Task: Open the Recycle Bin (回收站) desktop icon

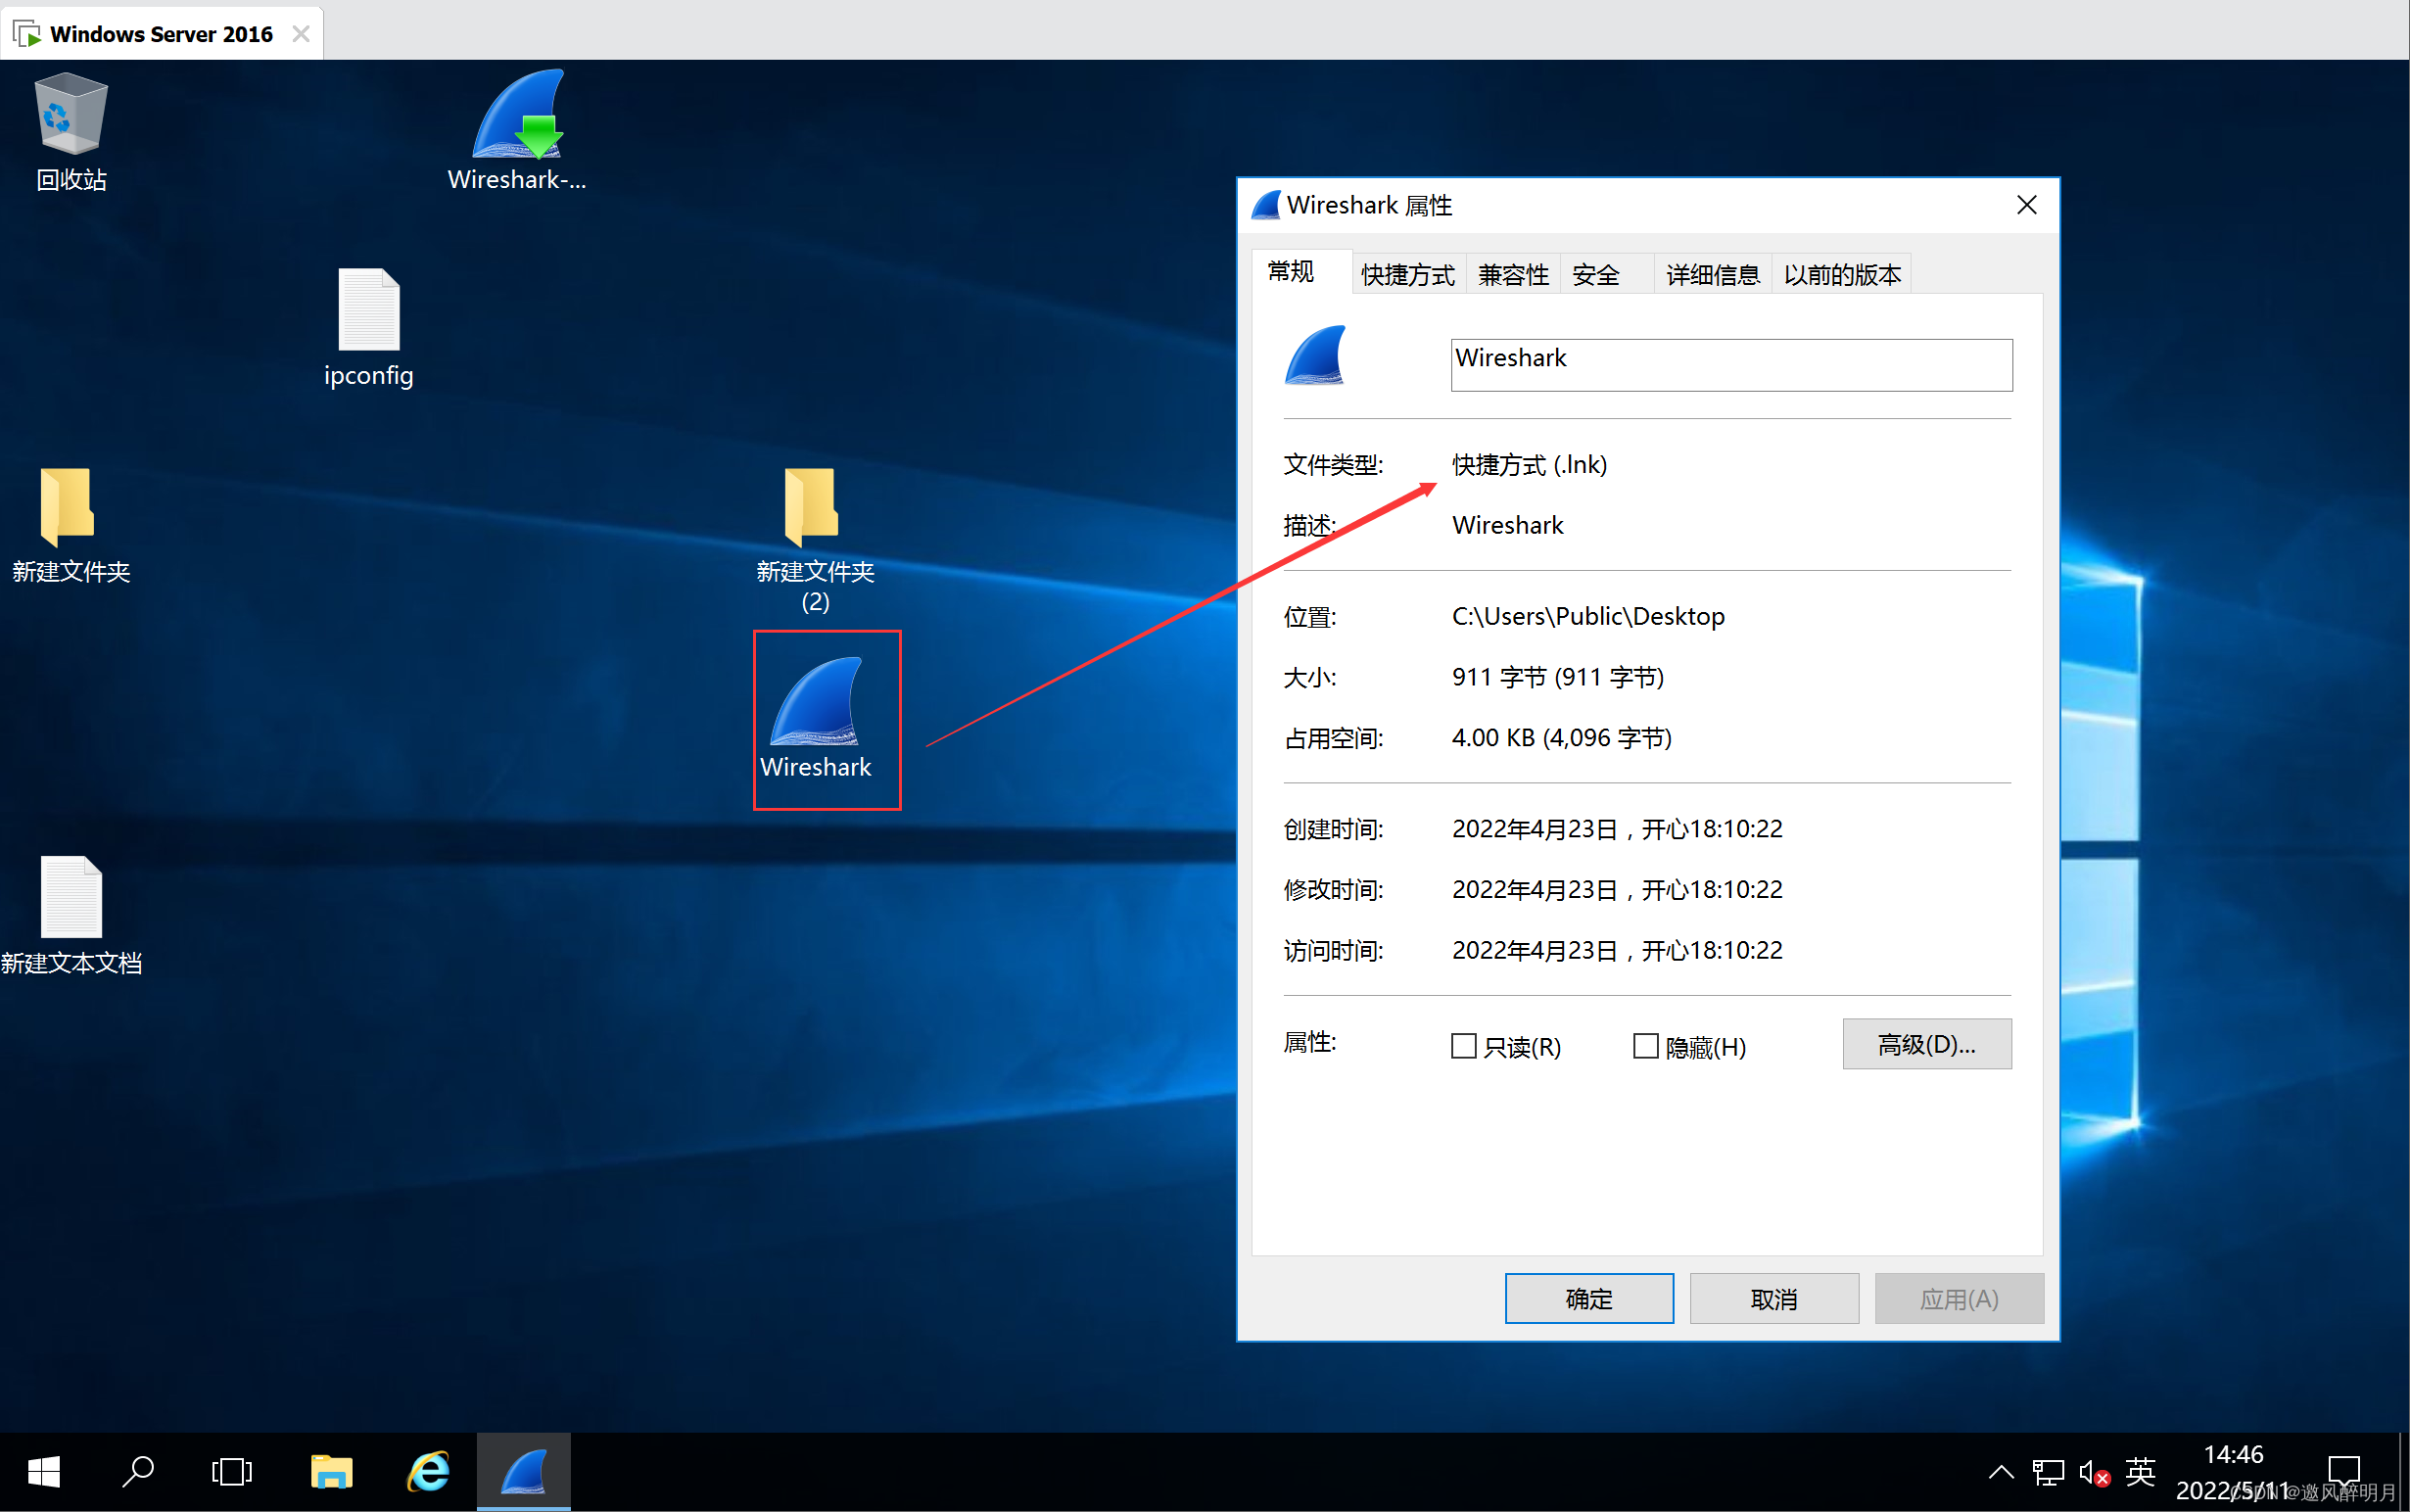Action: tap(71, 132)
